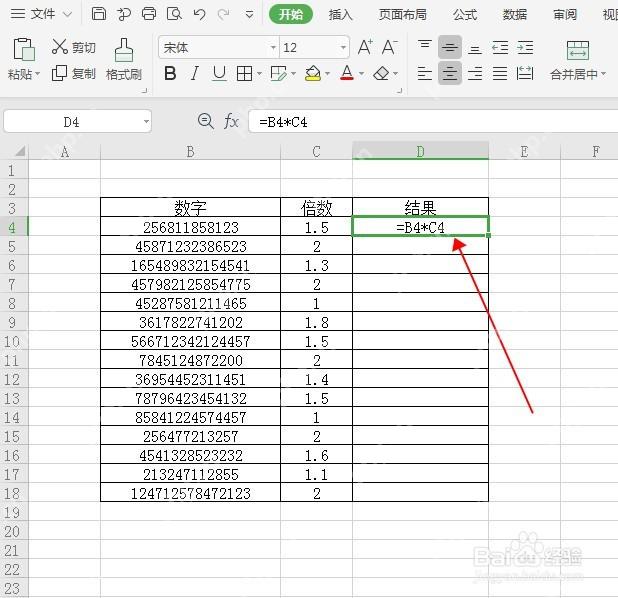Click table style format icon
Screen dimensions: 618x598
click(x=279, y=74)
